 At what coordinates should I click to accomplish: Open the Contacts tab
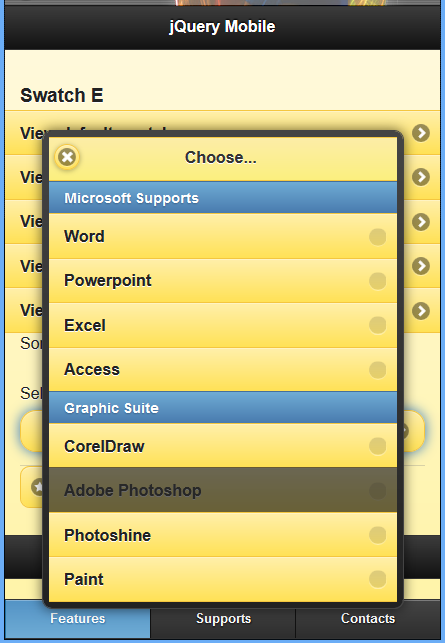pos(368,618)
